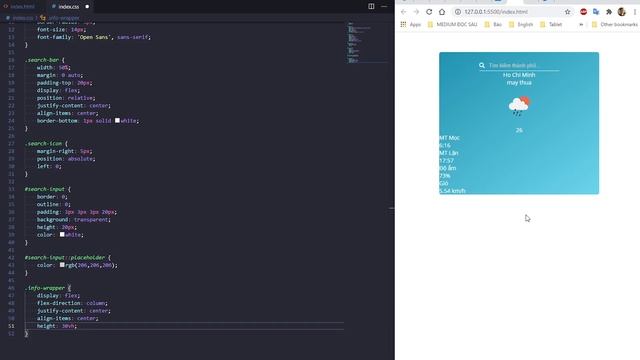
Task: Open the Extensions puzzle icon
Action: pyautogui.click(x=609, y=12)
